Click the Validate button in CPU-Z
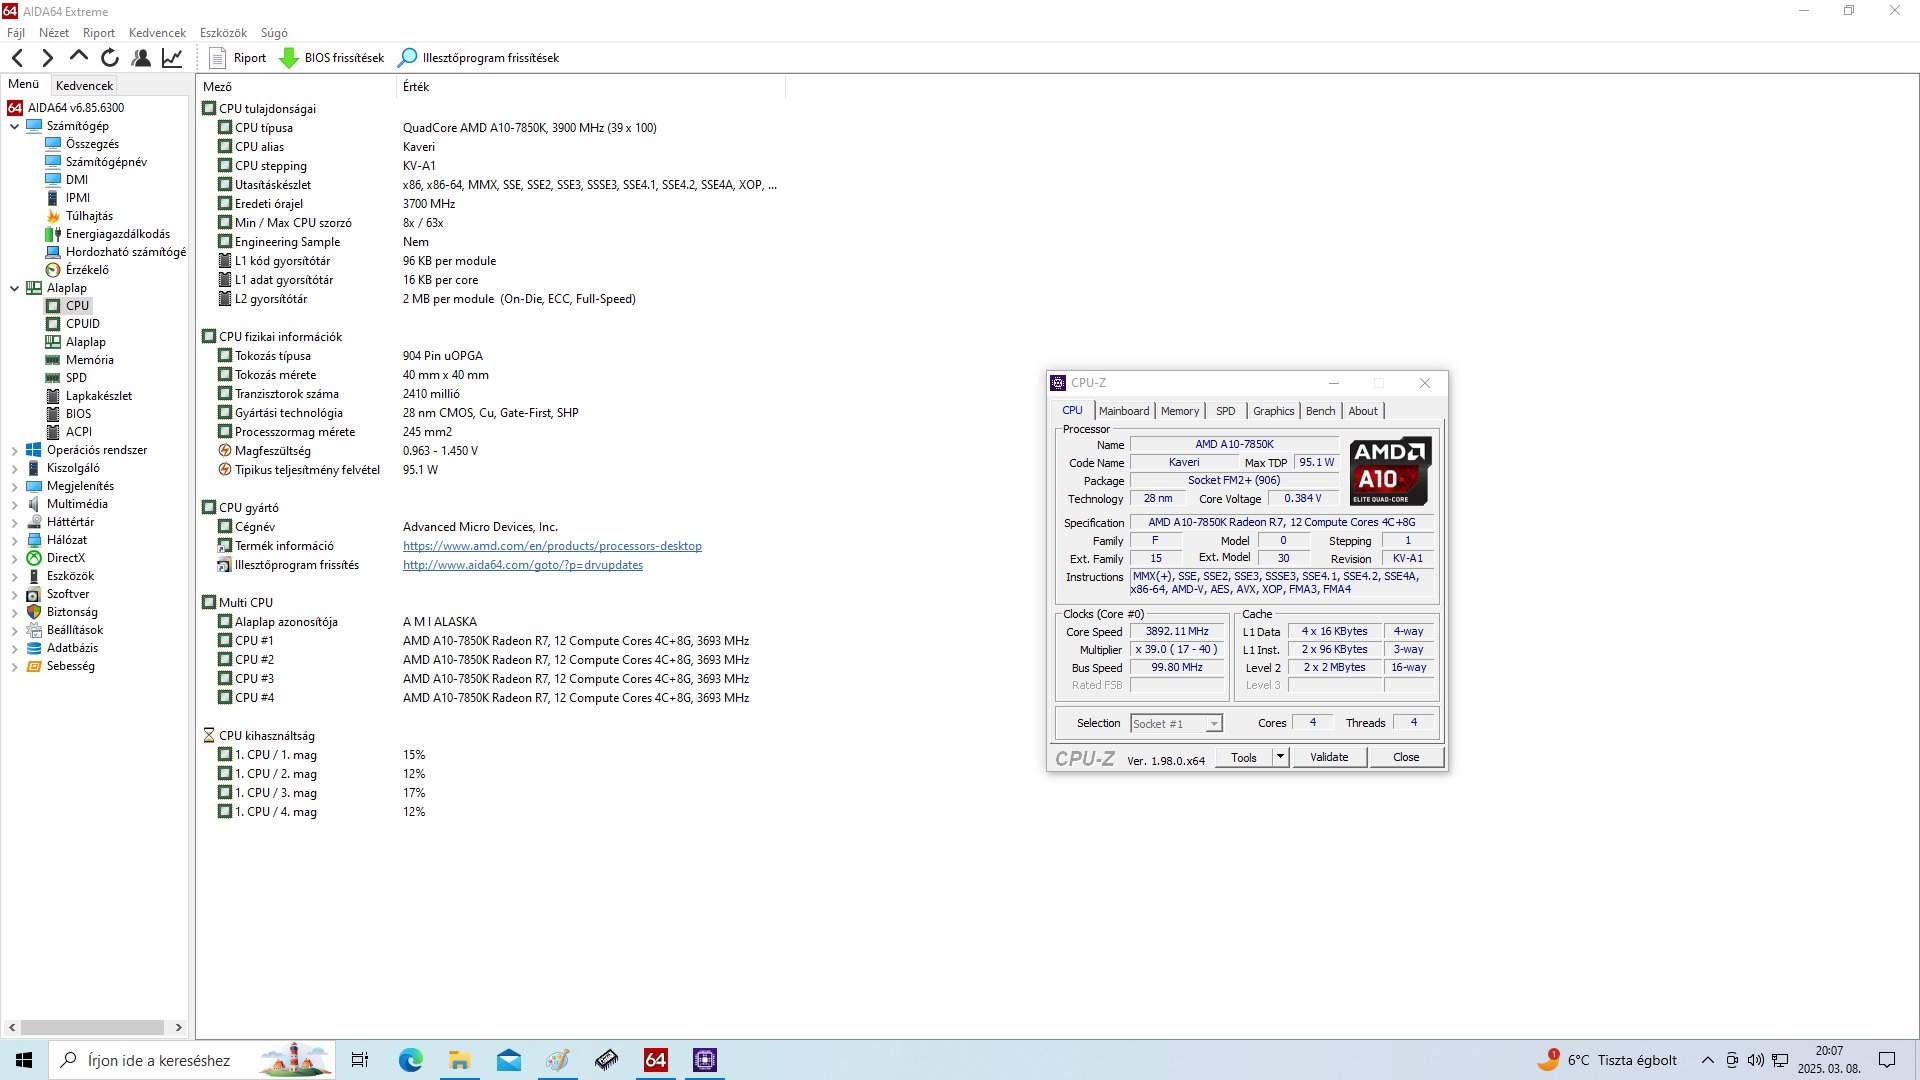Image resolution: width=1920 pixels, height=1080 pixels. click(x=1328, y=757)
